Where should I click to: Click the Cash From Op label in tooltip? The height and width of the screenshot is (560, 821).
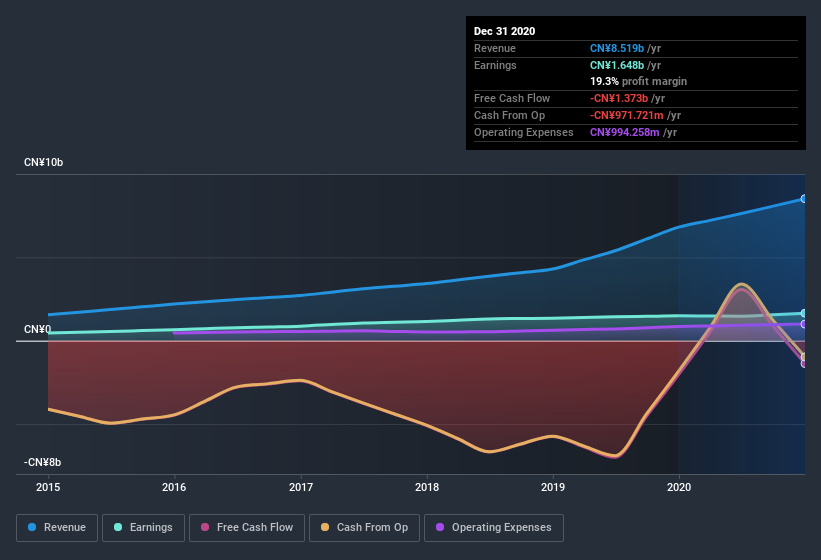tap(509, 116)
